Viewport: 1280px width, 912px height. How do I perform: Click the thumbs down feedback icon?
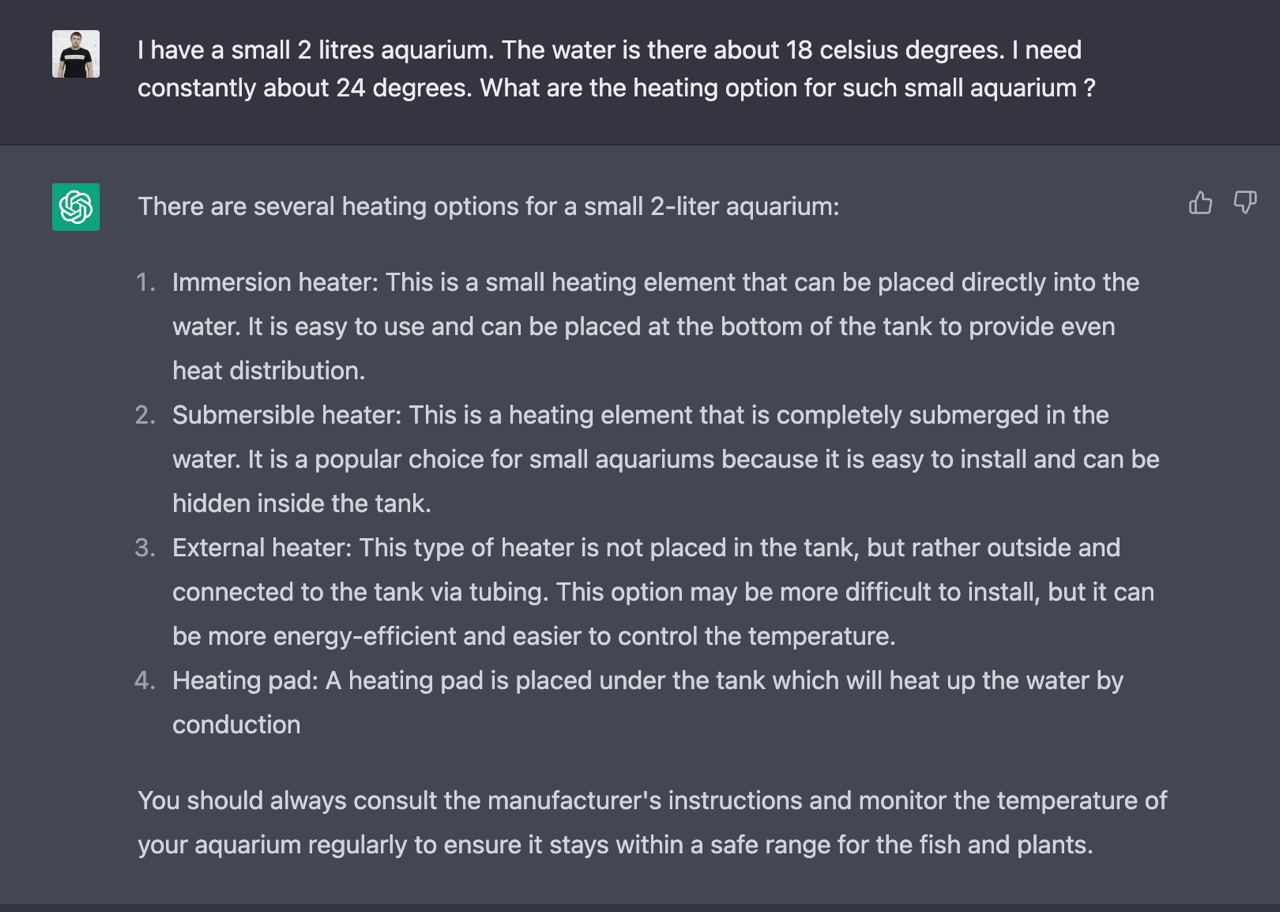point(1245,203)
